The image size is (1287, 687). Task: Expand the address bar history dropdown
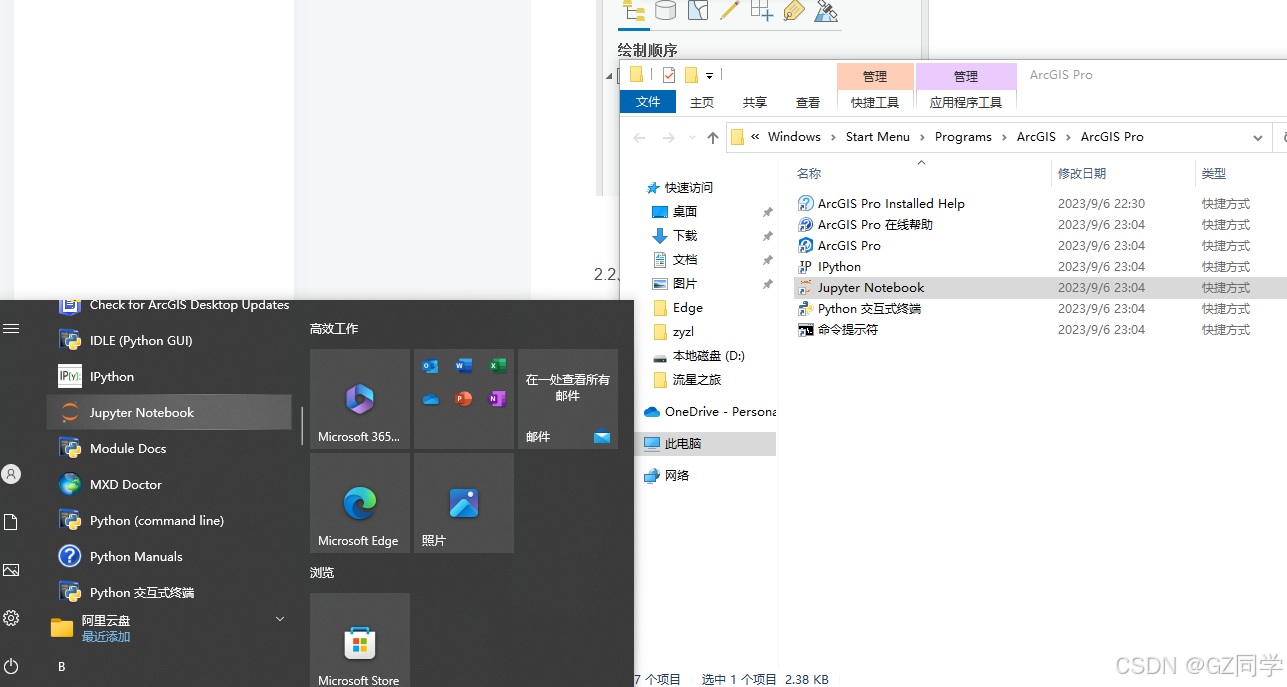(1258, 138)
